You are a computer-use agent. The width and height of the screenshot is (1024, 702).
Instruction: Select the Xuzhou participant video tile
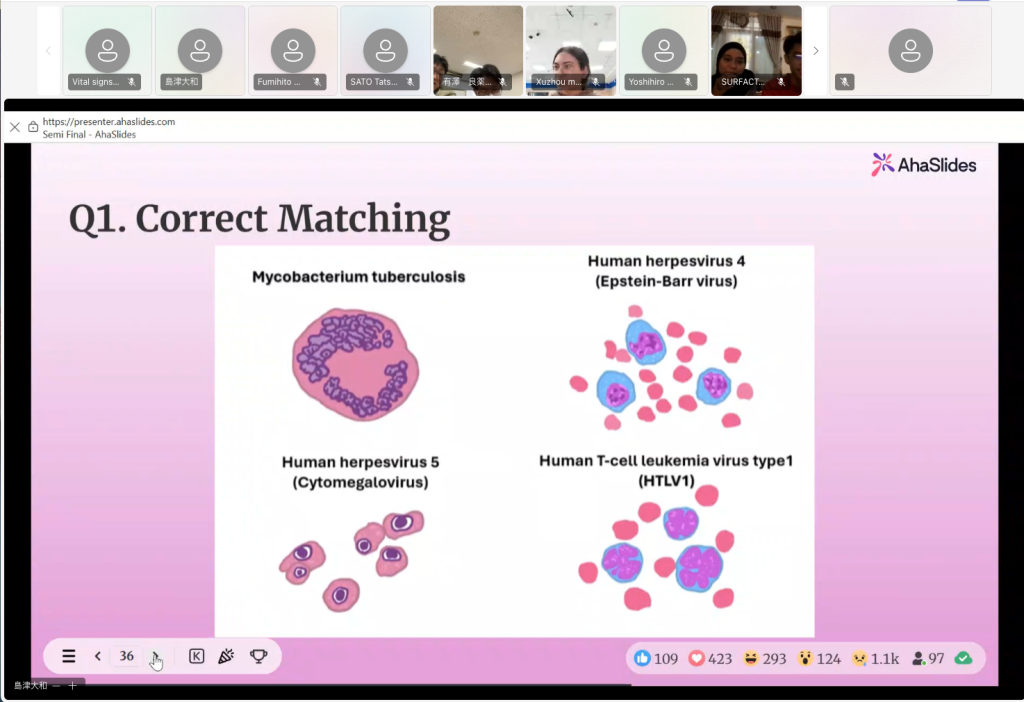coord(571,51)
